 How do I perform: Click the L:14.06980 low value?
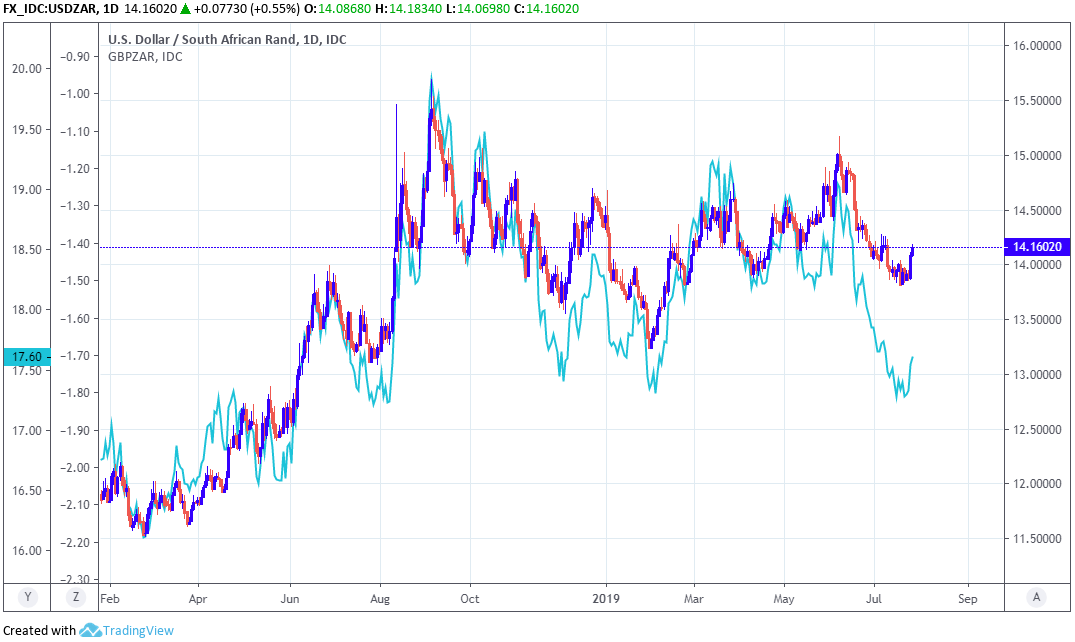[479, 9]
